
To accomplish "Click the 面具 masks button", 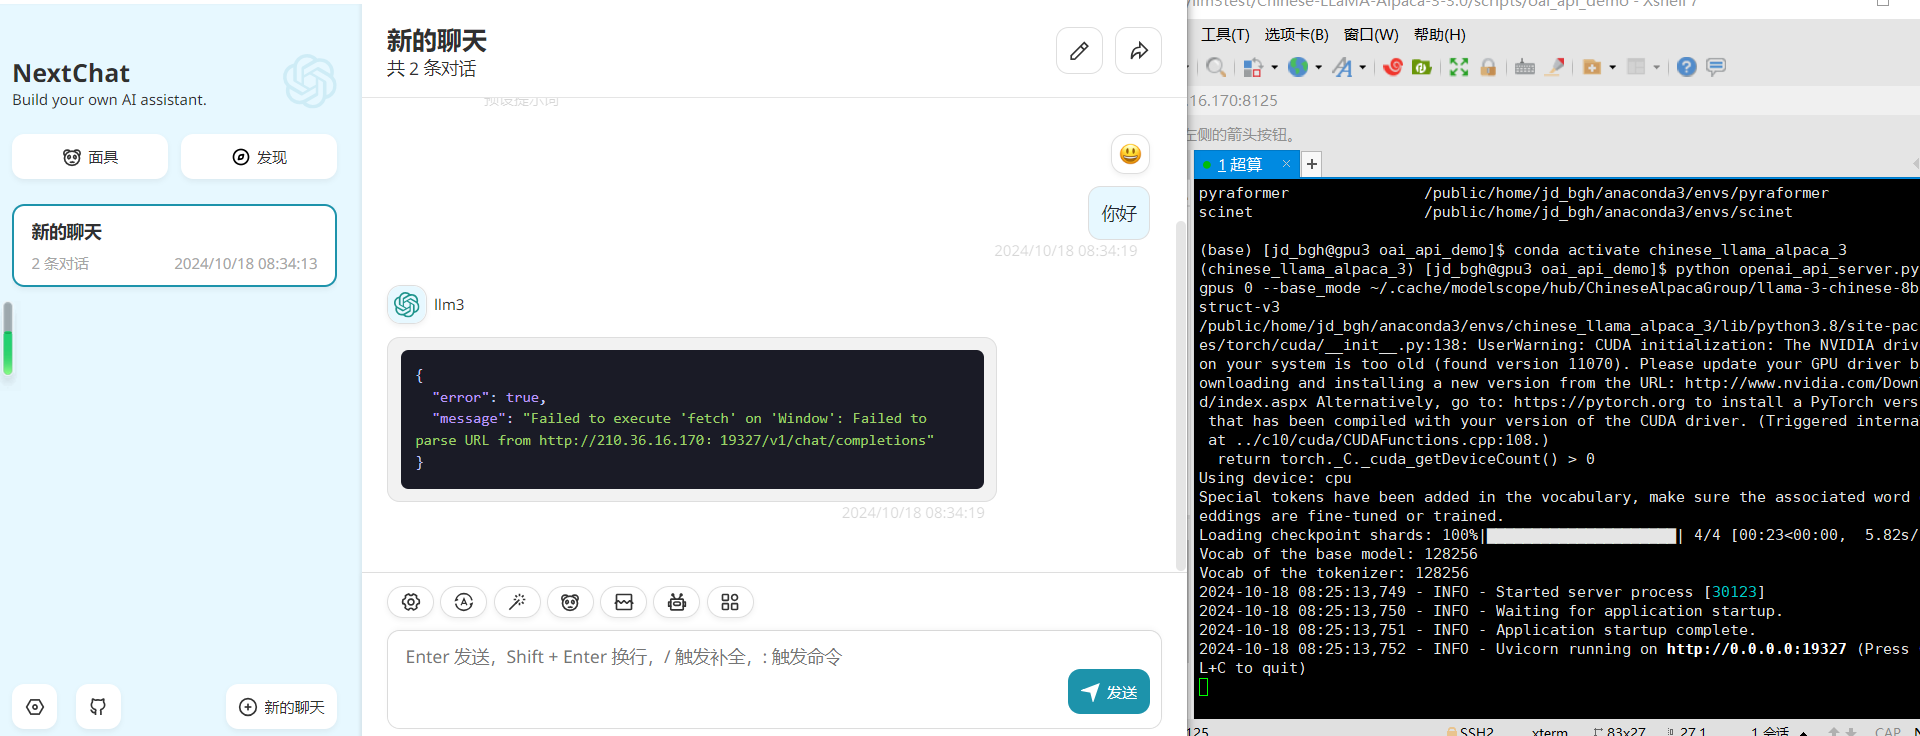I will pos(90,157).
